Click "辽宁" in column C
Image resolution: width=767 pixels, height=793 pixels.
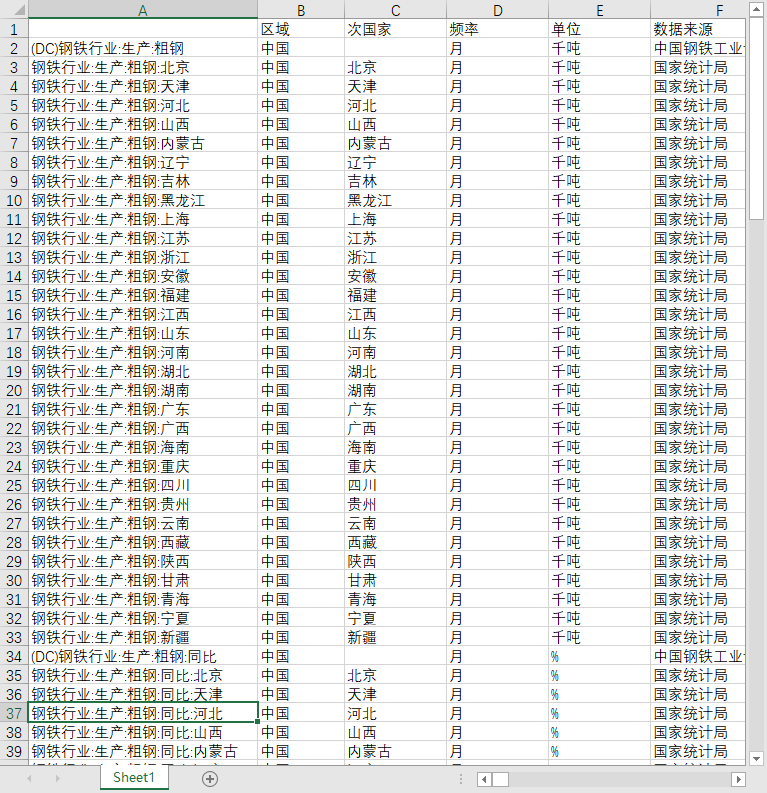[395, 162]
